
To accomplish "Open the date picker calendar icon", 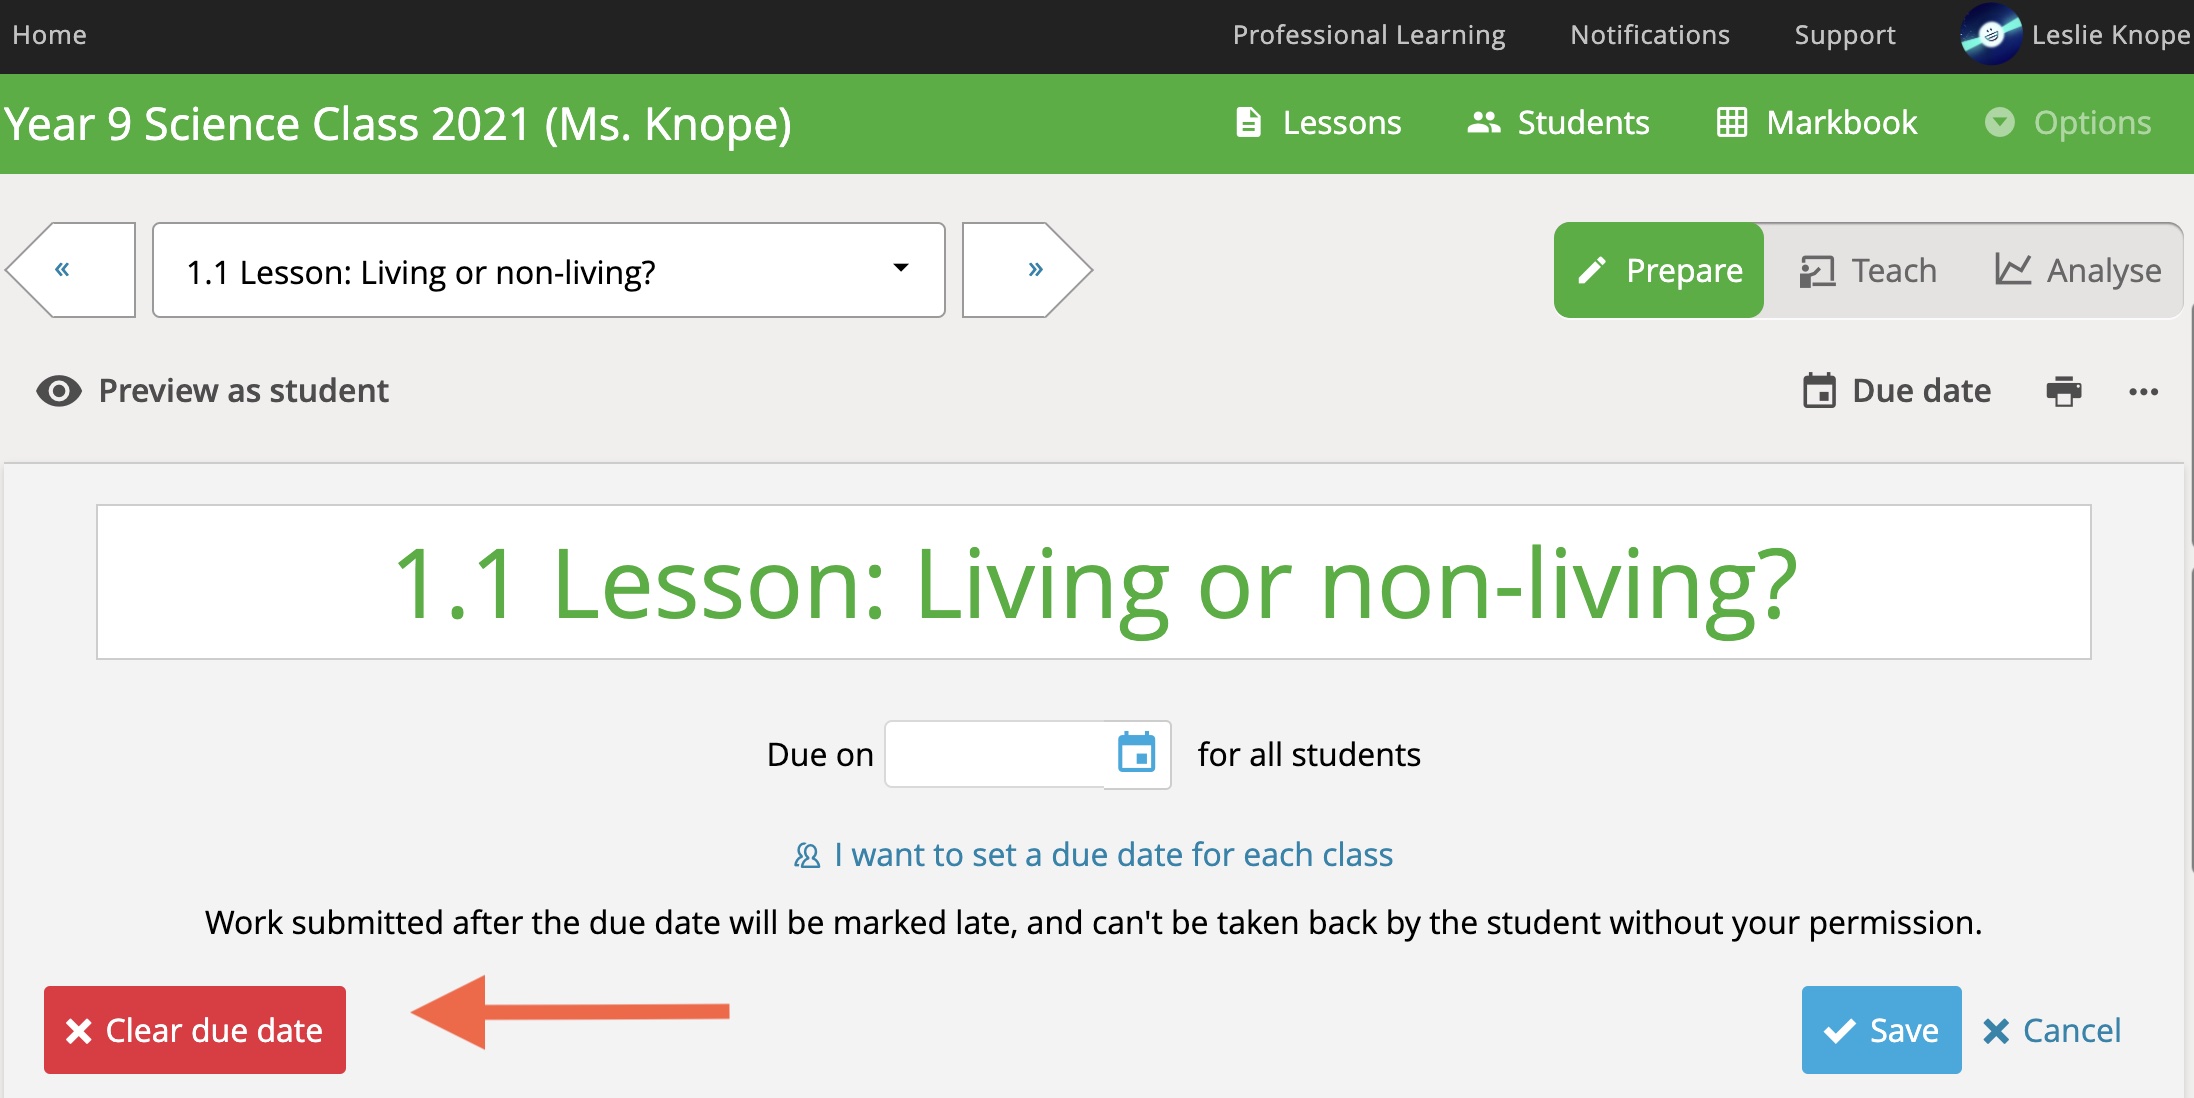I will click(x=1136, y=753).
